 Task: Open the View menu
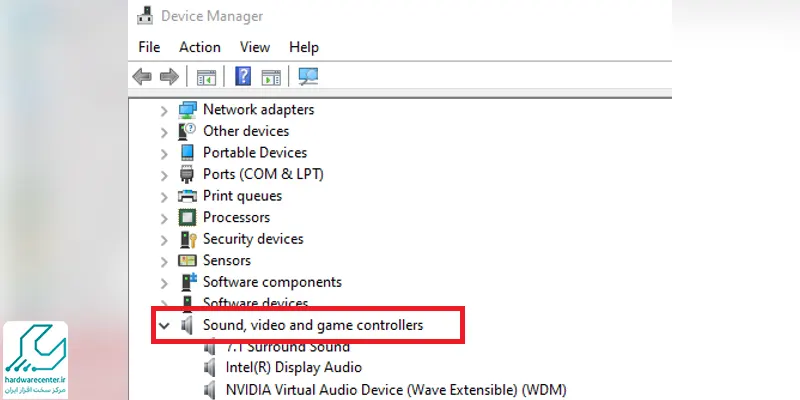(255, 47)
